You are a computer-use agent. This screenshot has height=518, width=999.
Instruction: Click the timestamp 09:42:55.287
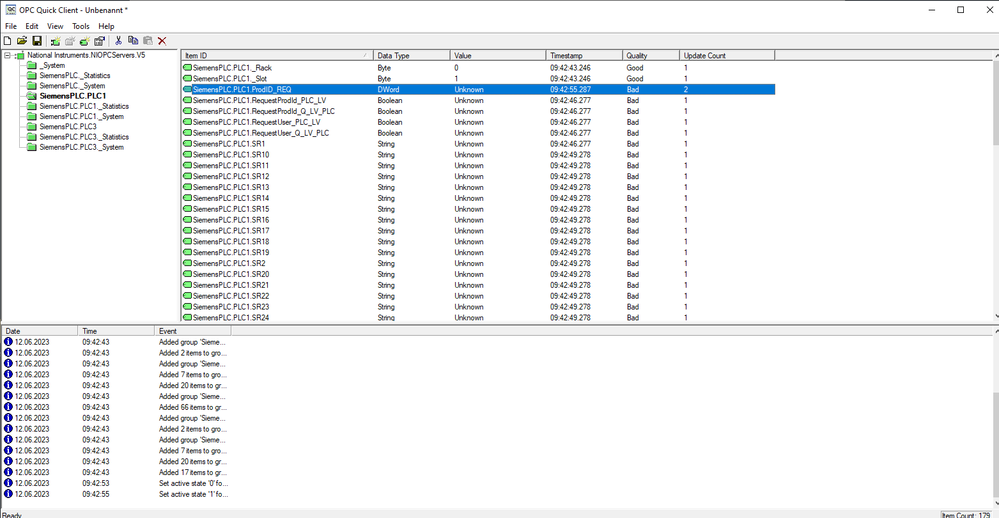pos(570,90)
